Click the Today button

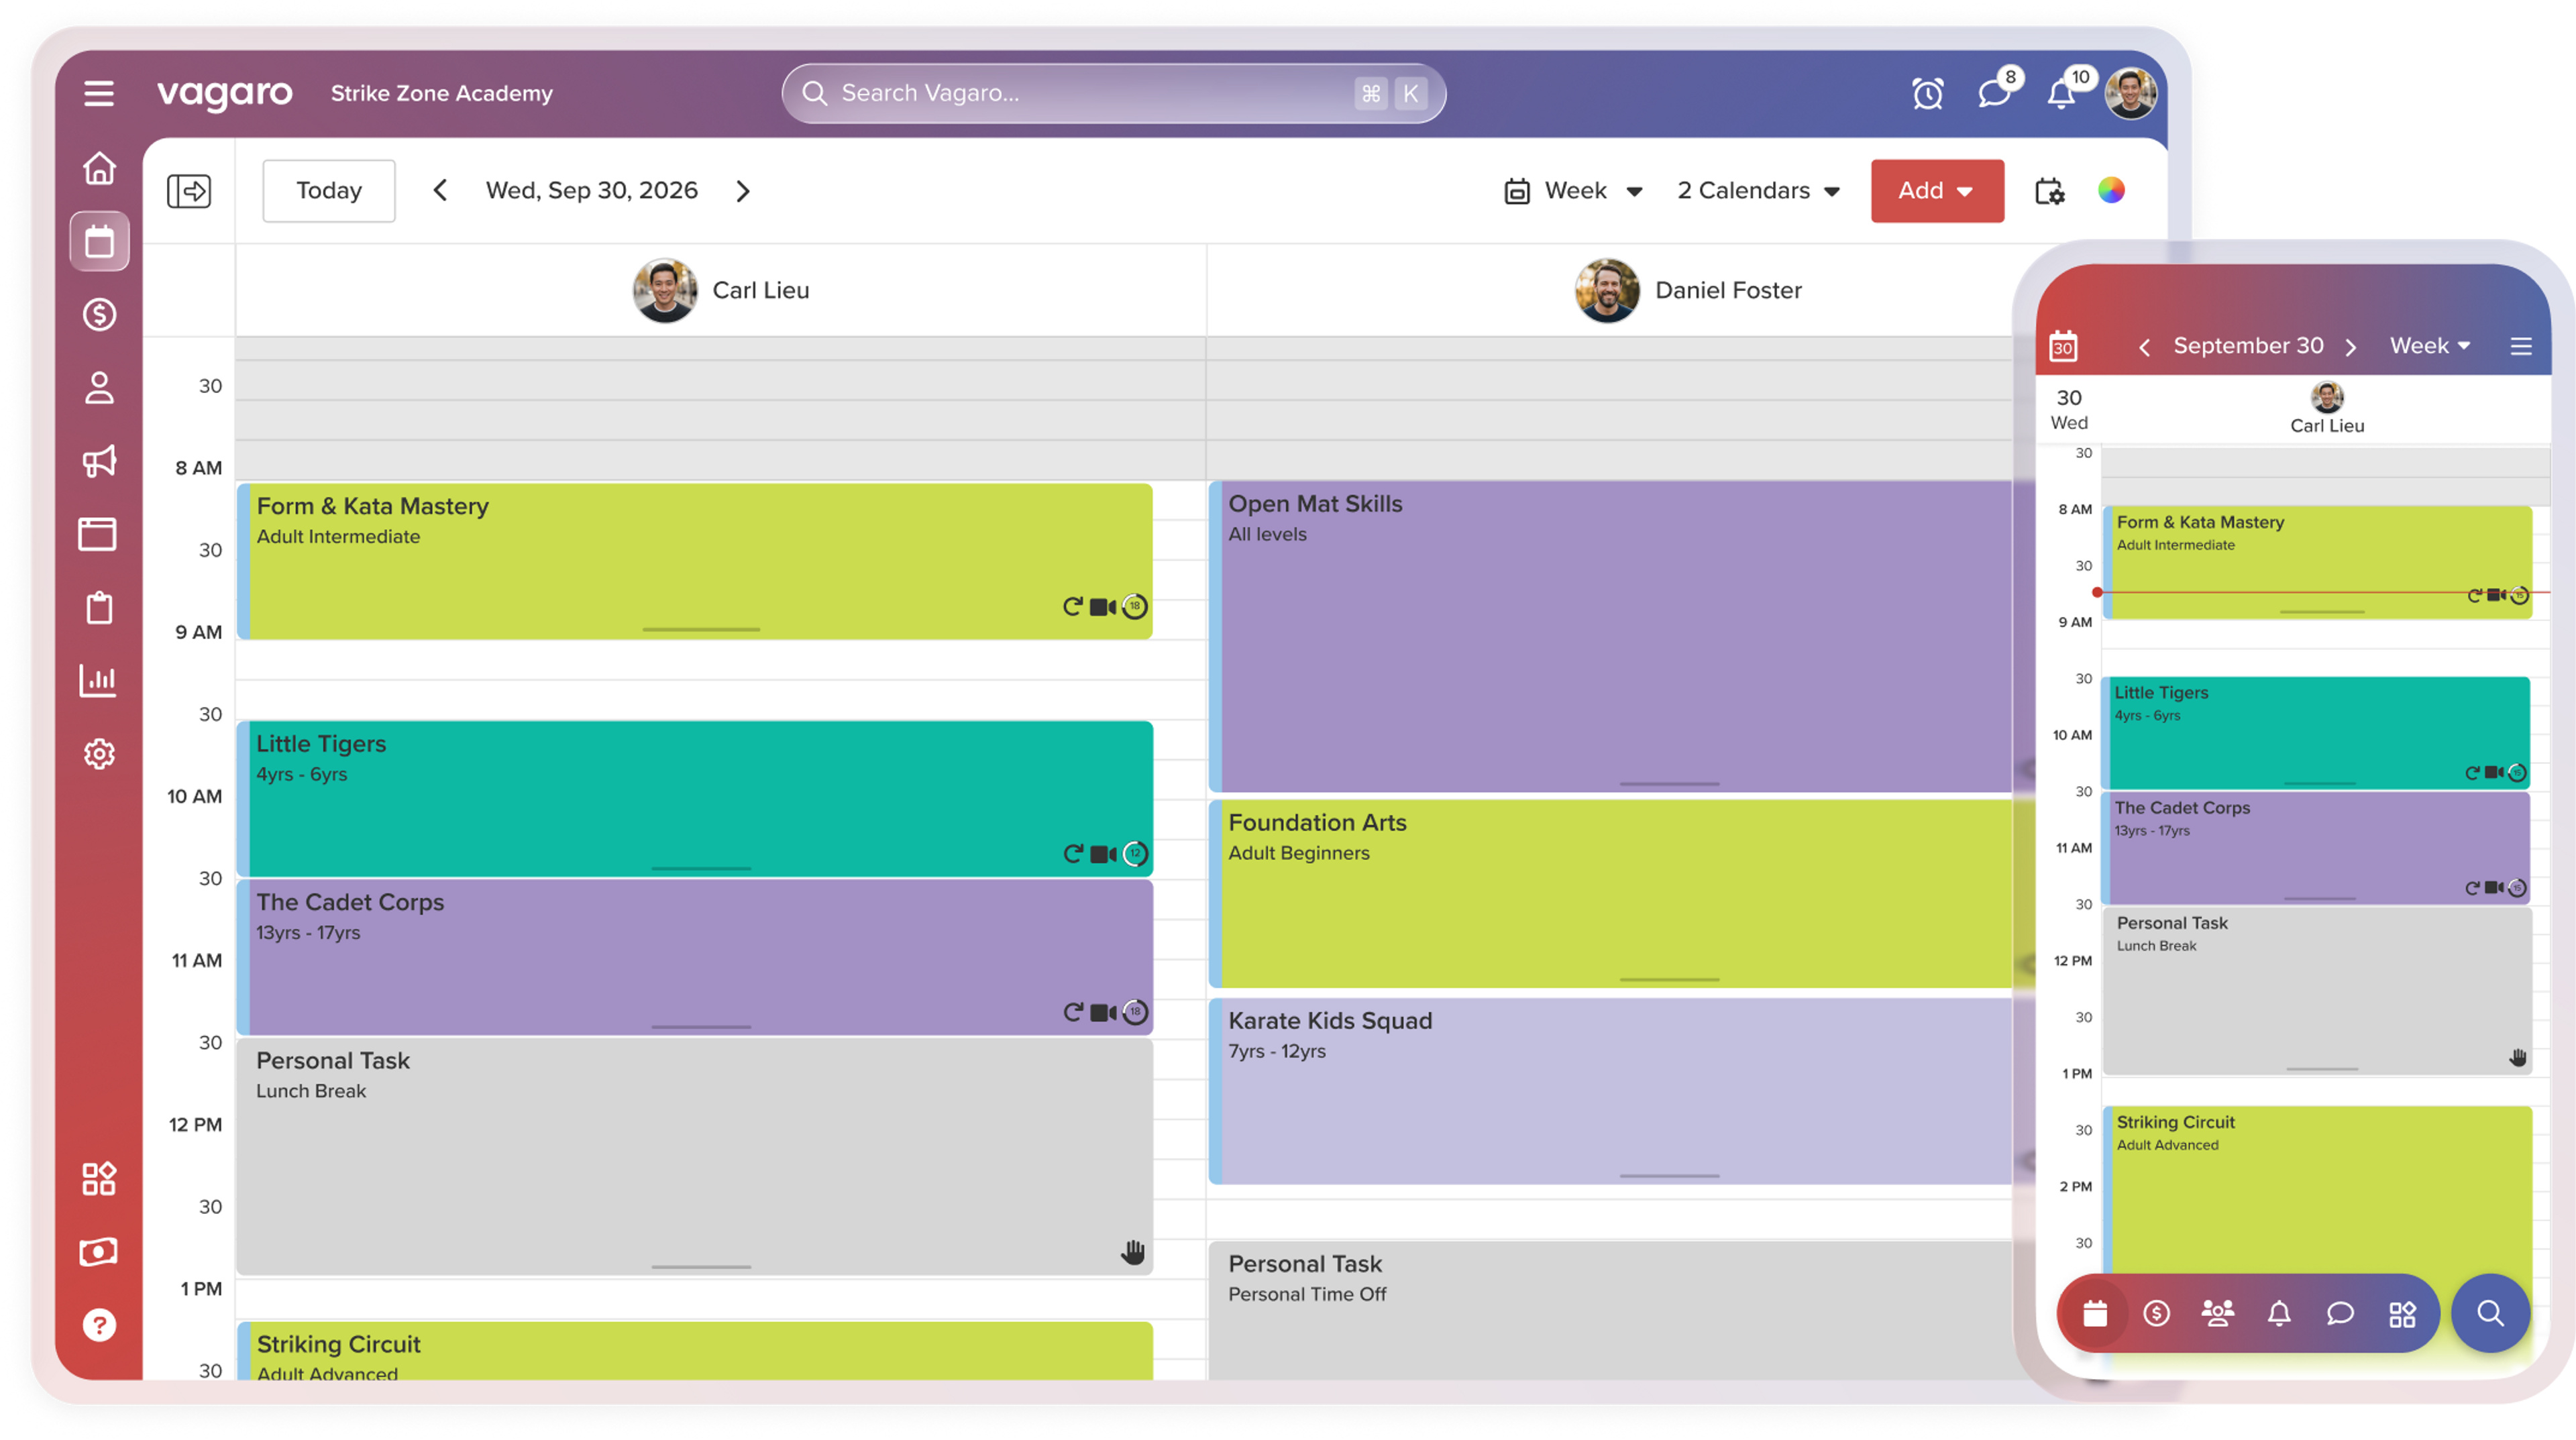coord(329,190)
